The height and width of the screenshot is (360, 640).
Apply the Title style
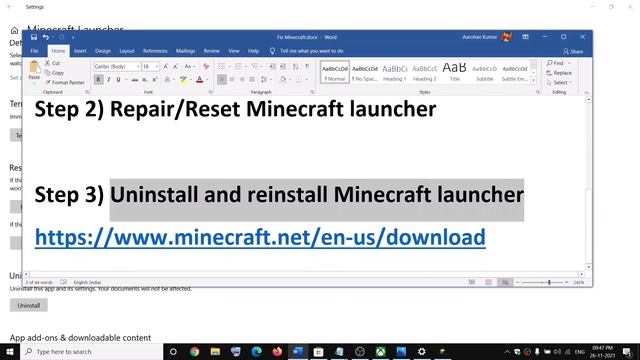tap(454, 72)
